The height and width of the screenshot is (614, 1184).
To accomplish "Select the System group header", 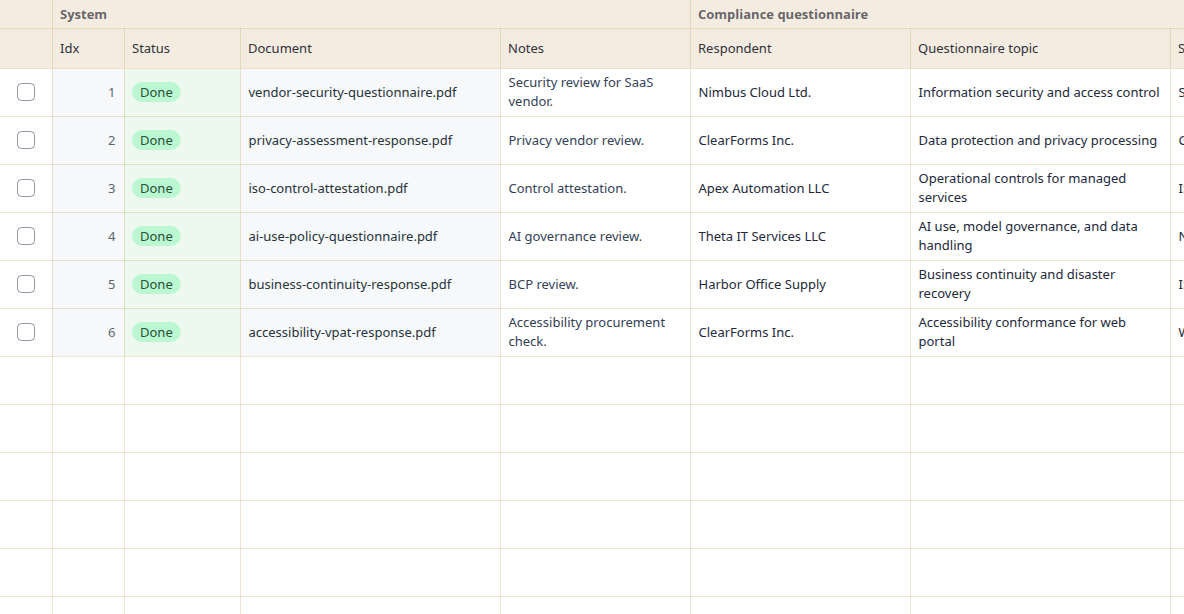I will coord(371,14).
